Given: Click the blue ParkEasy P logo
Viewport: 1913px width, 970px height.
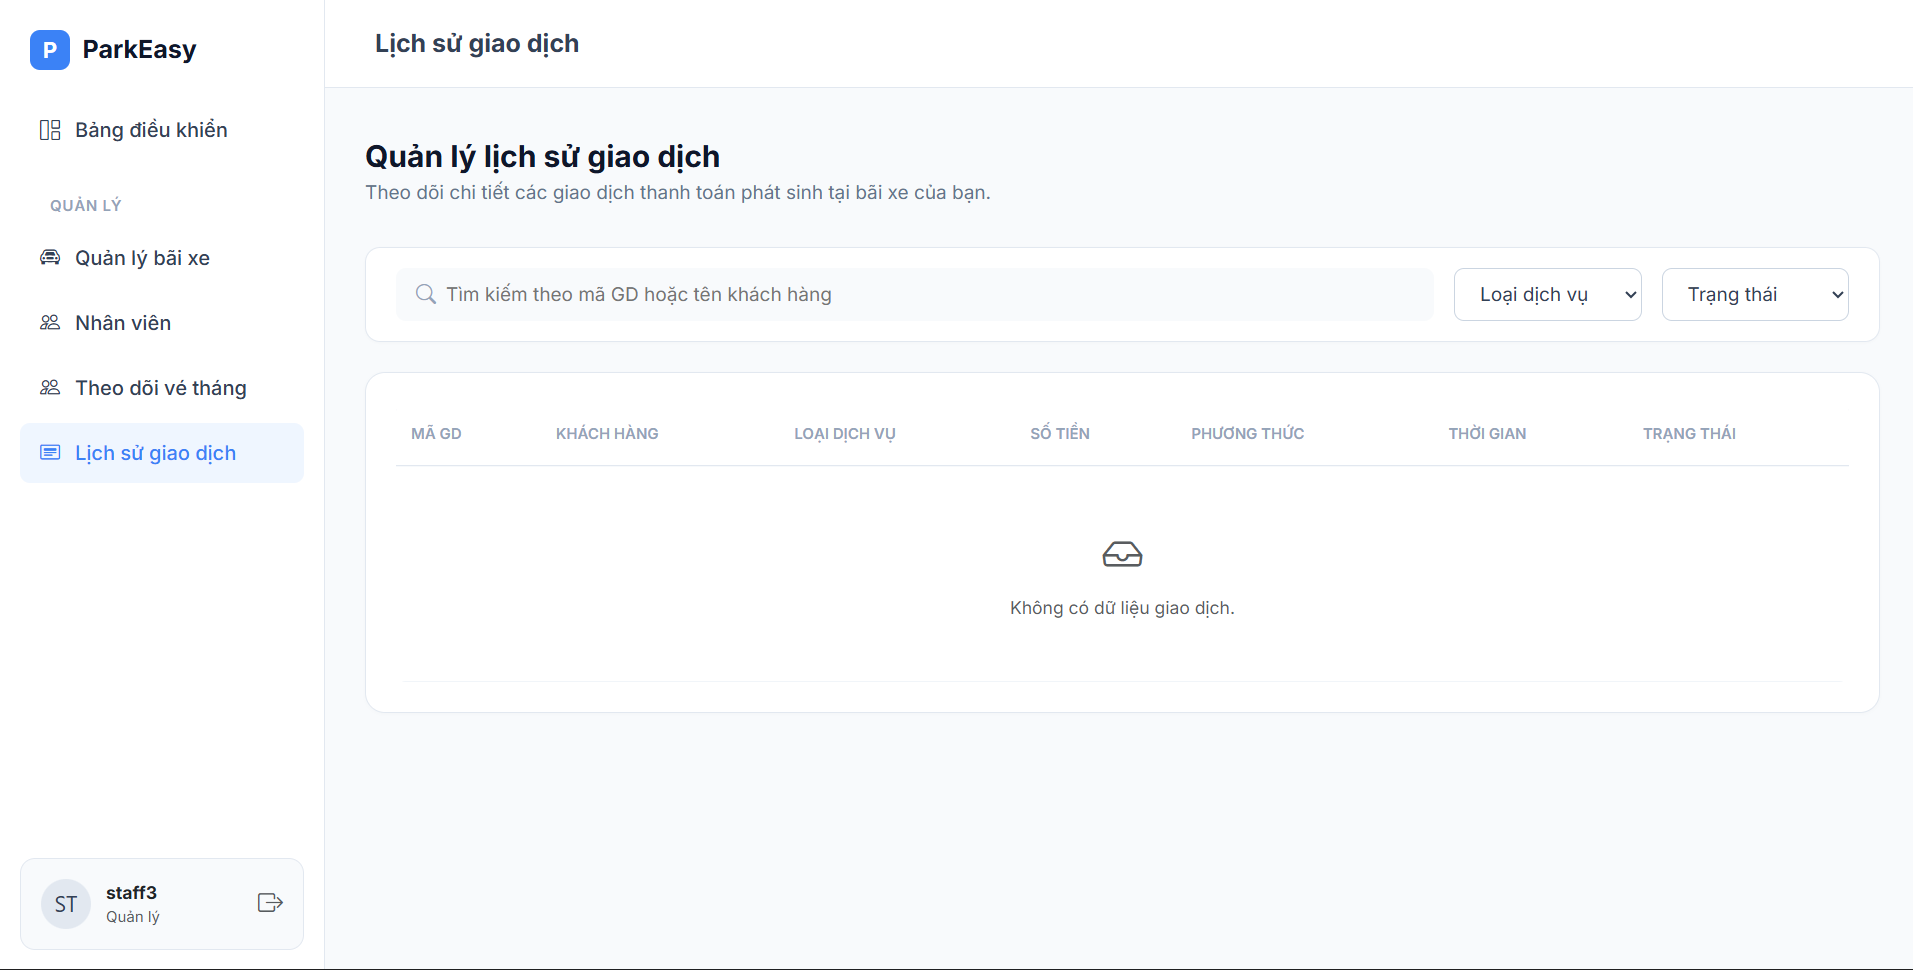Looking at the screenshot, I should pos(50,50).
